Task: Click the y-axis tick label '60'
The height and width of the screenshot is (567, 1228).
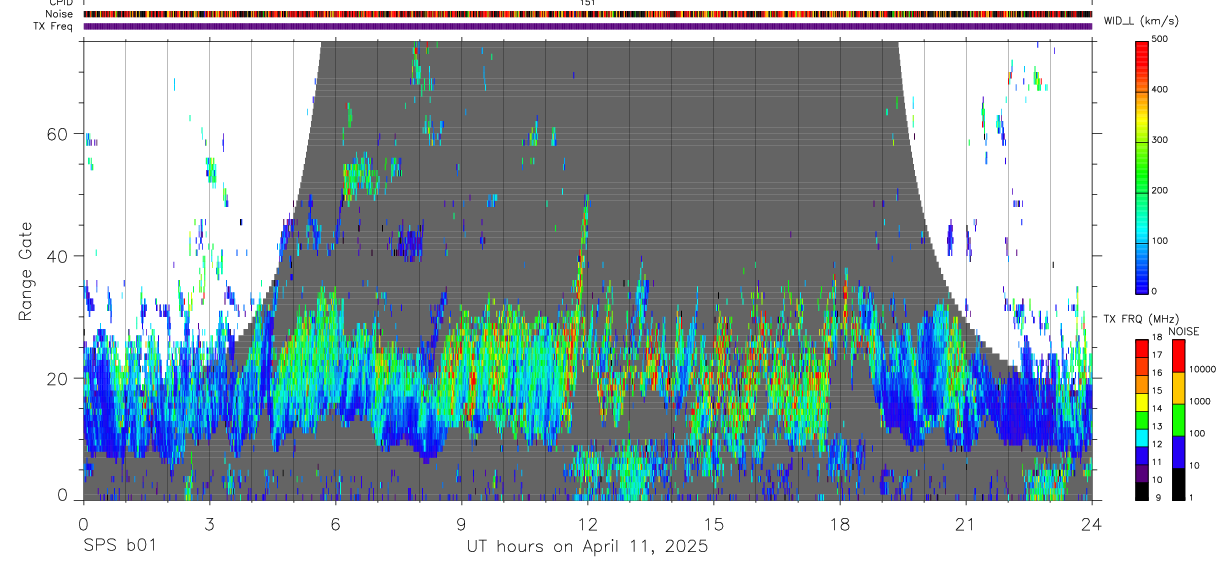Action: coord(59,134)
